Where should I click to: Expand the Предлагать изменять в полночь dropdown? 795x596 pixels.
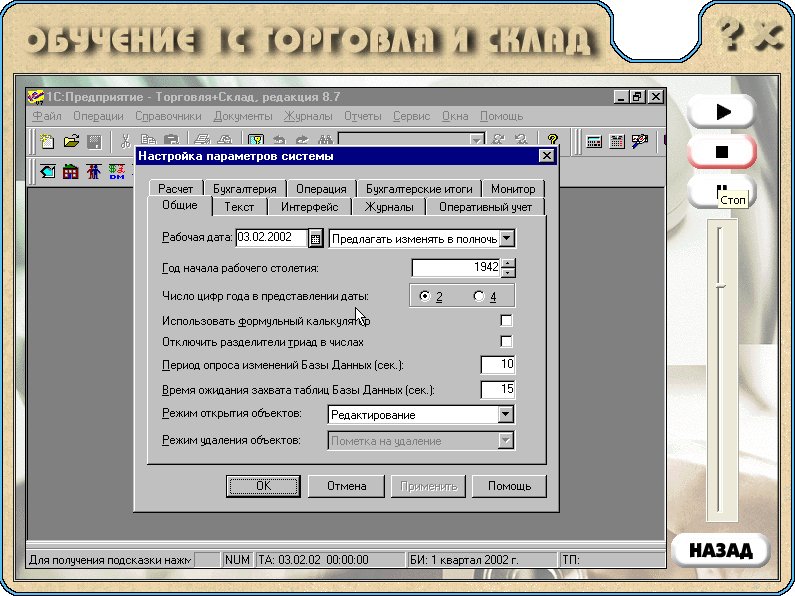(507, 238)
